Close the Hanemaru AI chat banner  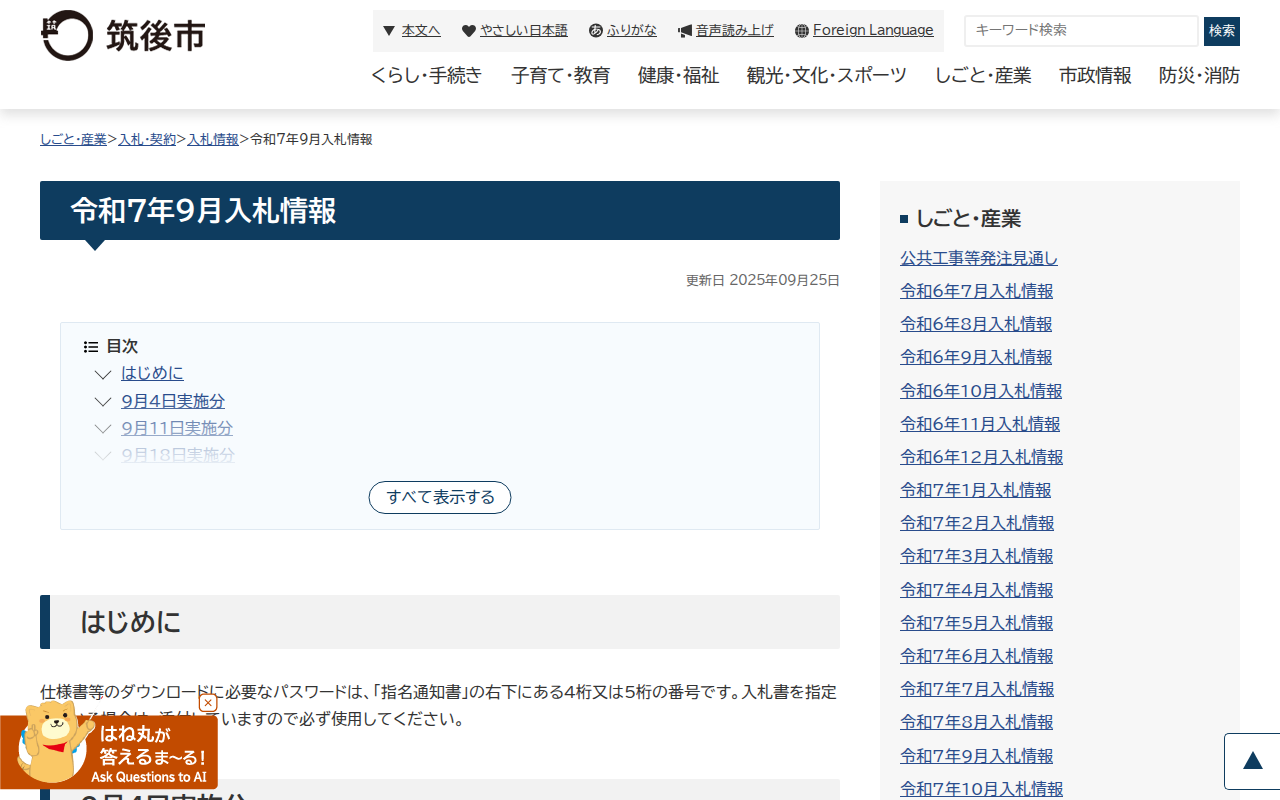click(x=208, y=703)
